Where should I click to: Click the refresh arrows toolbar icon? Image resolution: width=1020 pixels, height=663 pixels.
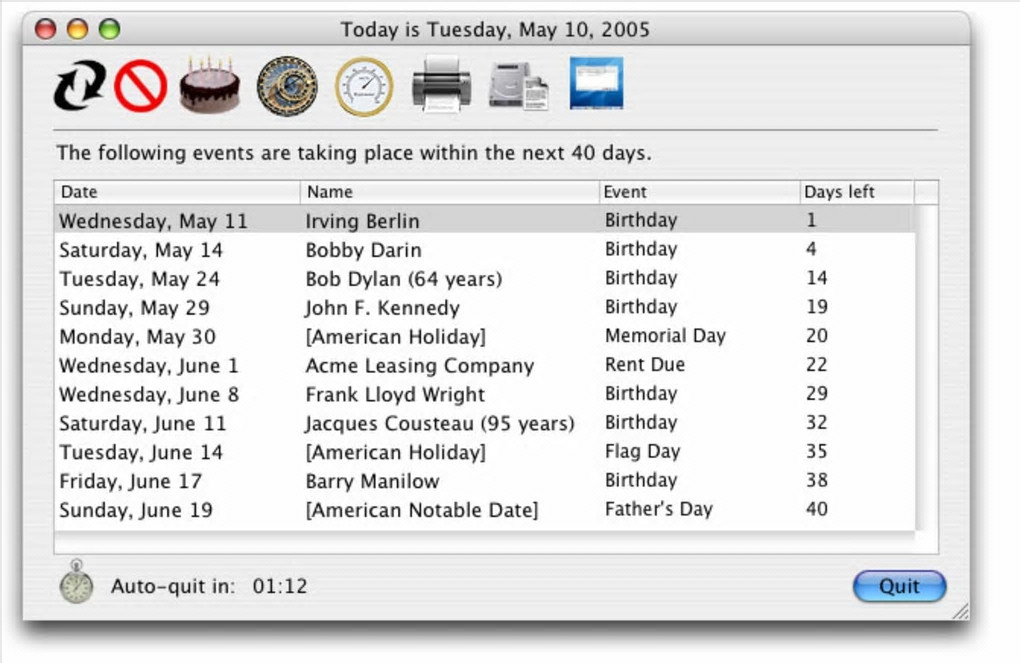pos(79,86)
